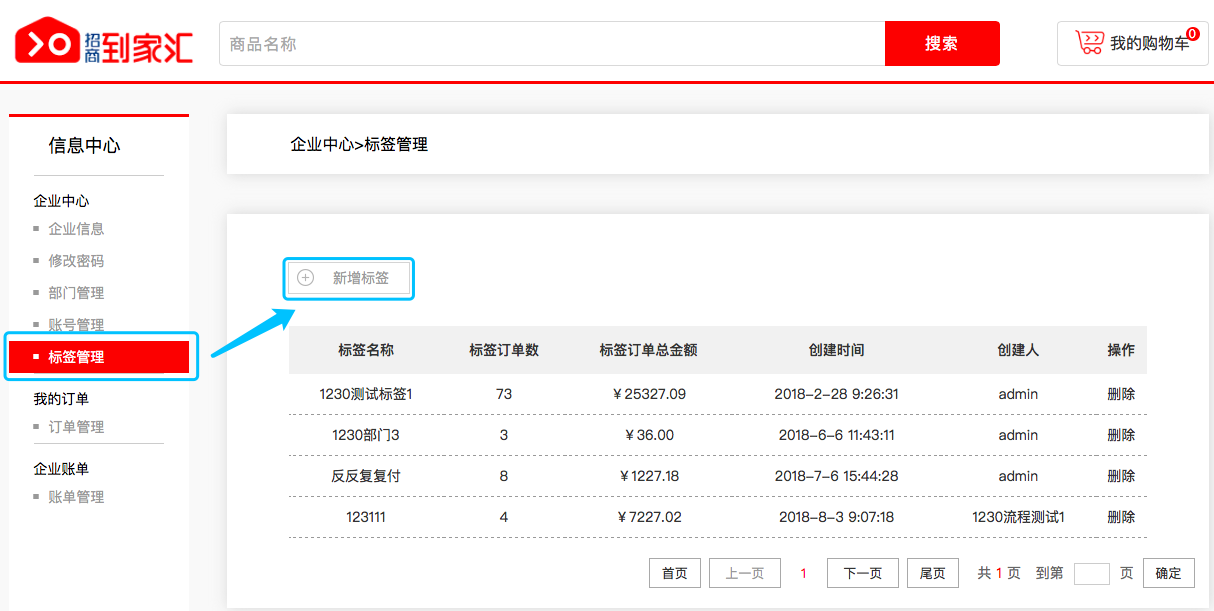Screen dimensions: 1214x611
Task: Go to 下一页 next page
Action: 862,573
